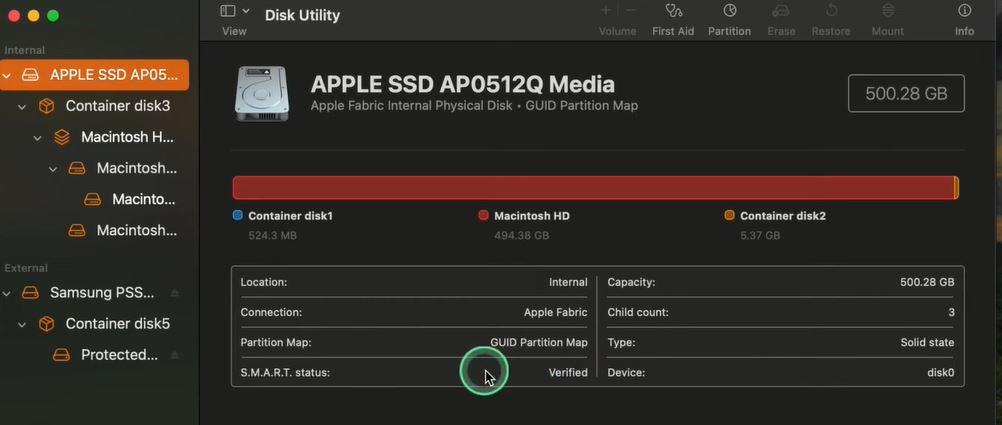Click the blue Container disk1 swatch
The image size is (1002, 425).
click(x=238, y=215)
